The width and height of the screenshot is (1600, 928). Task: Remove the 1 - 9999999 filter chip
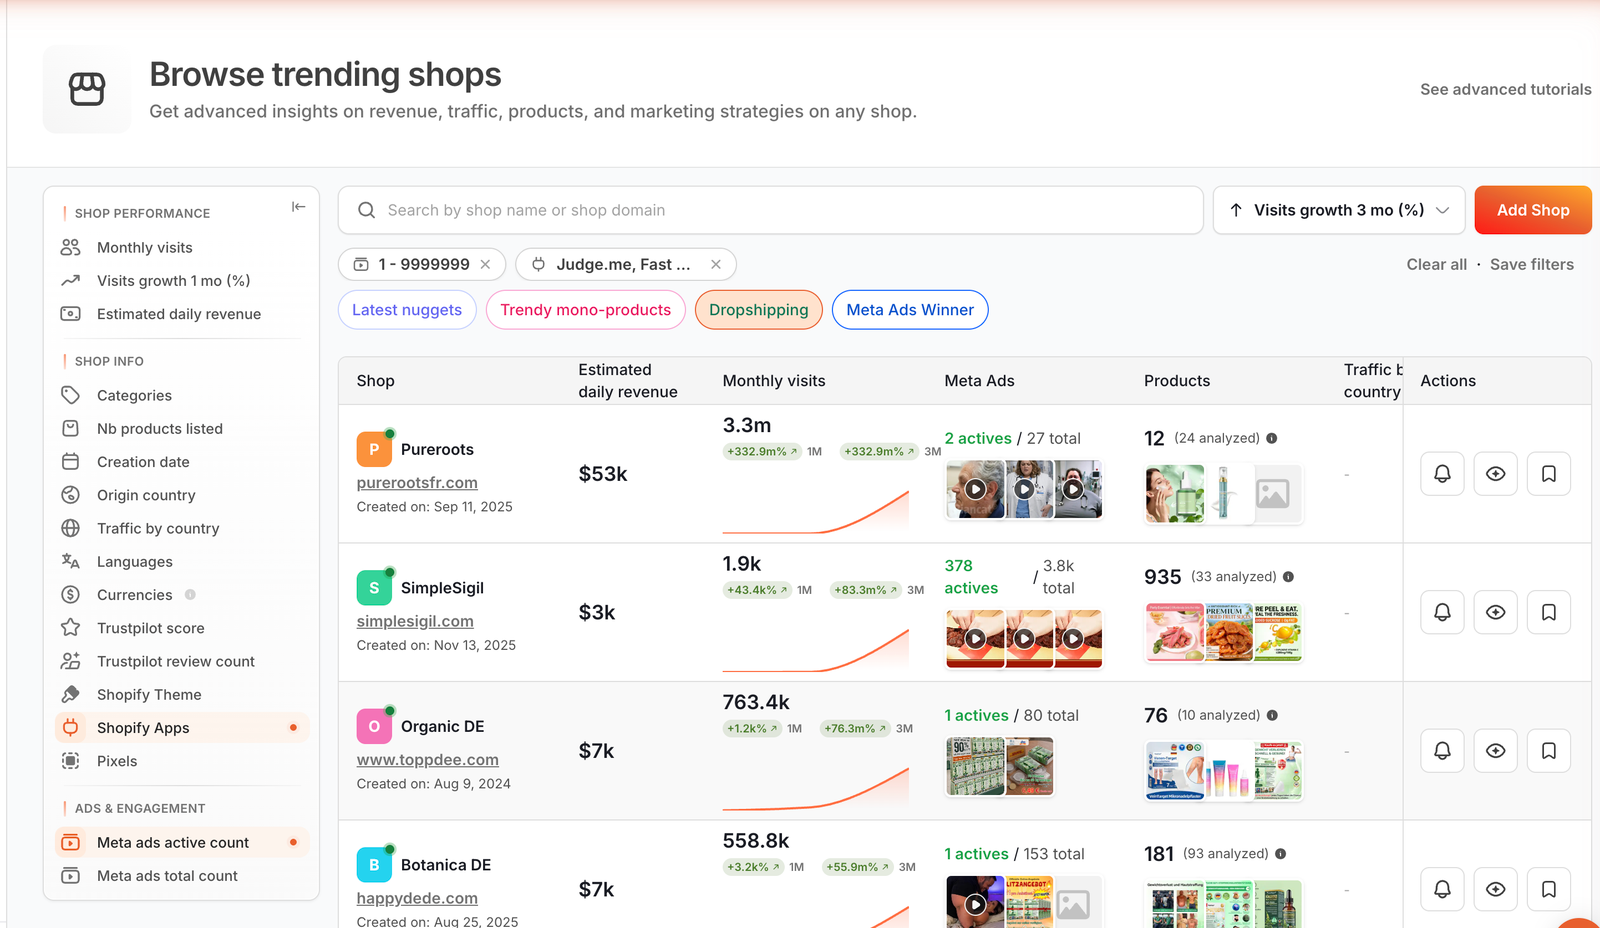click(x=485, y=264)
